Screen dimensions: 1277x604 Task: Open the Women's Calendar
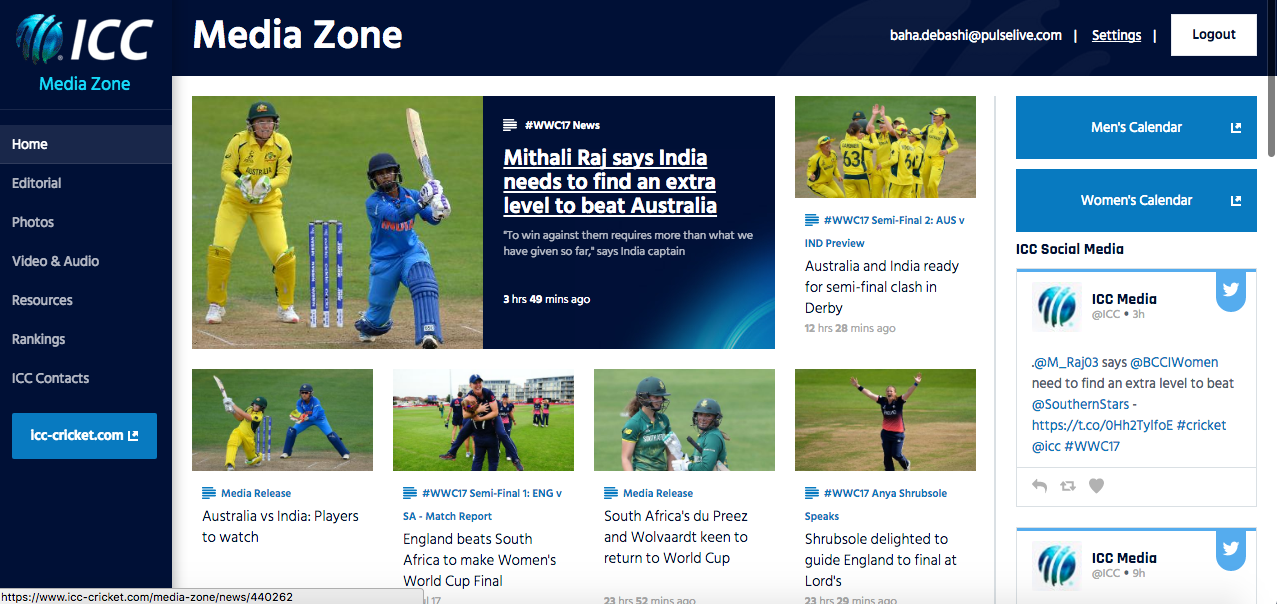pos(1136,200)
